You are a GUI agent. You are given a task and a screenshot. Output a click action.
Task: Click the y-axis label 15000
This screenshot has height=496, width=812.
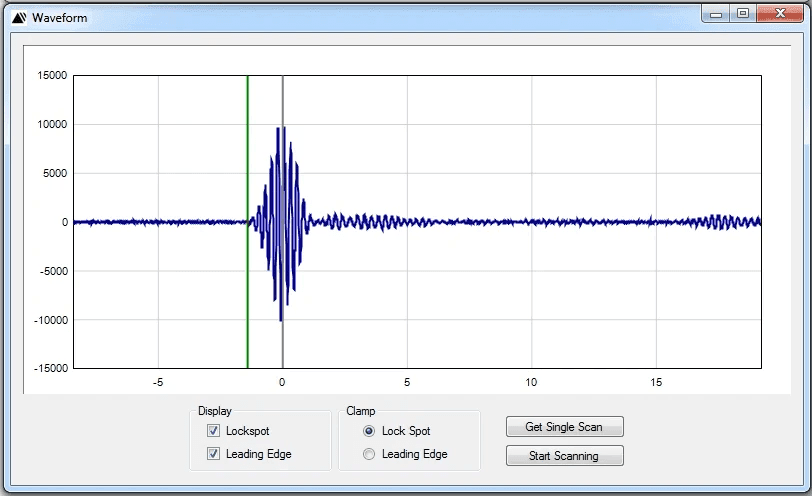[51, 76]
